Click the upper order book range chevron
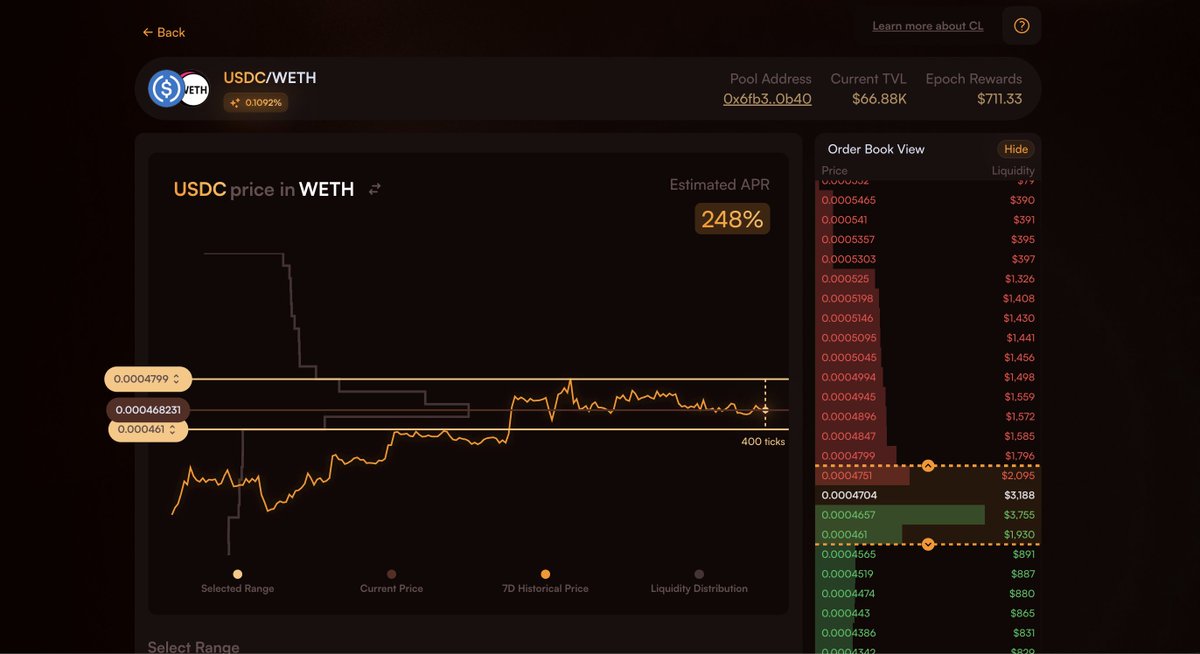 [928, 466]
